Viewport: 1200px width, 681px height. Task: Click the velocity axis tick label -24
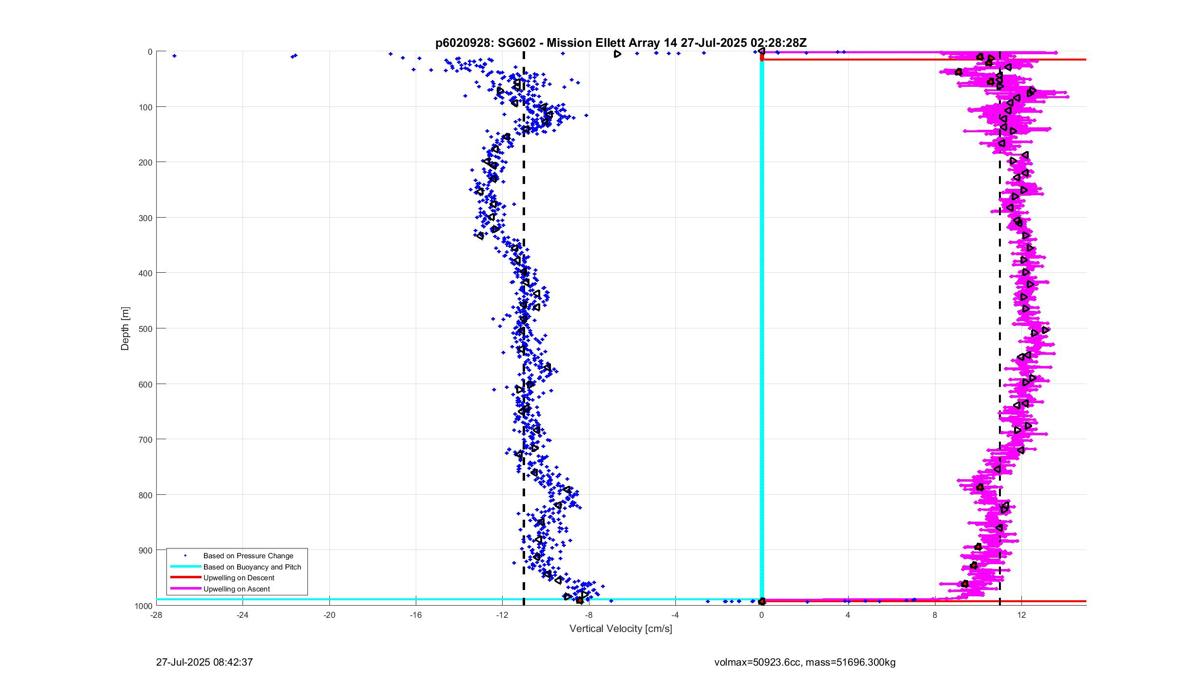pyautogui.click(x=243, y=616)
